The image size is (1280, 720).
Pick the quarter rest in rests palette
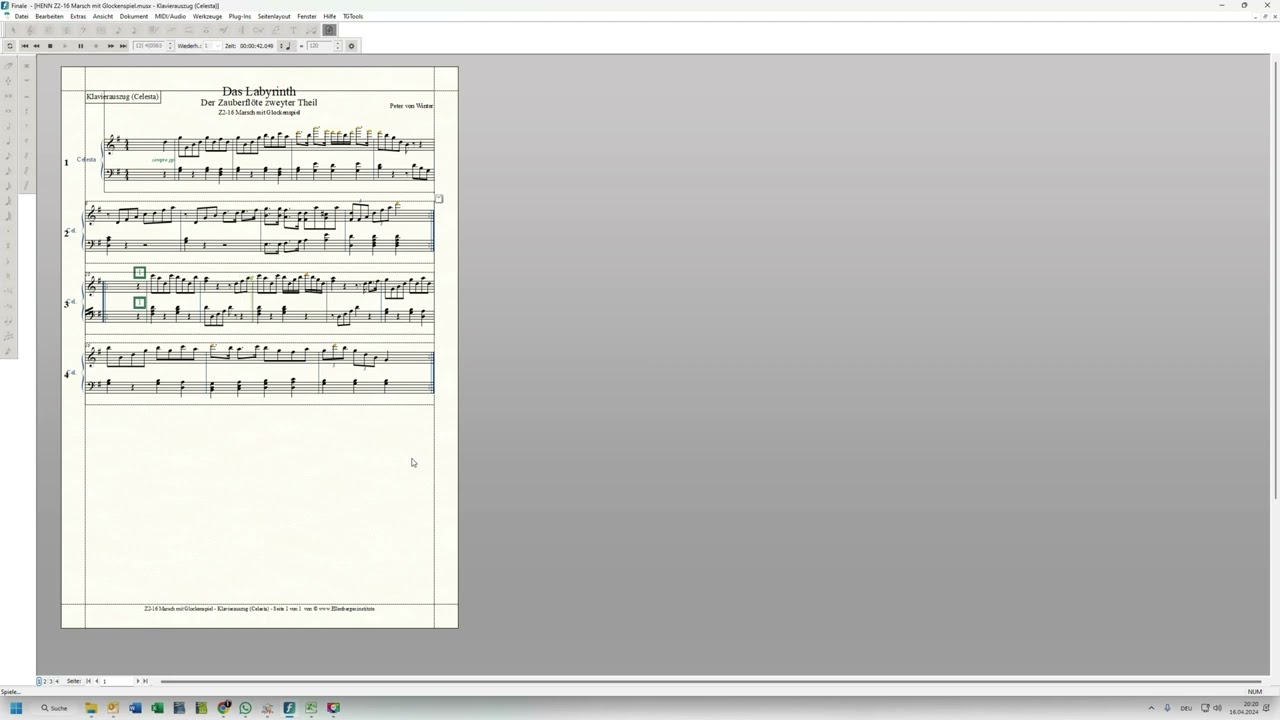tap(27, 110)
